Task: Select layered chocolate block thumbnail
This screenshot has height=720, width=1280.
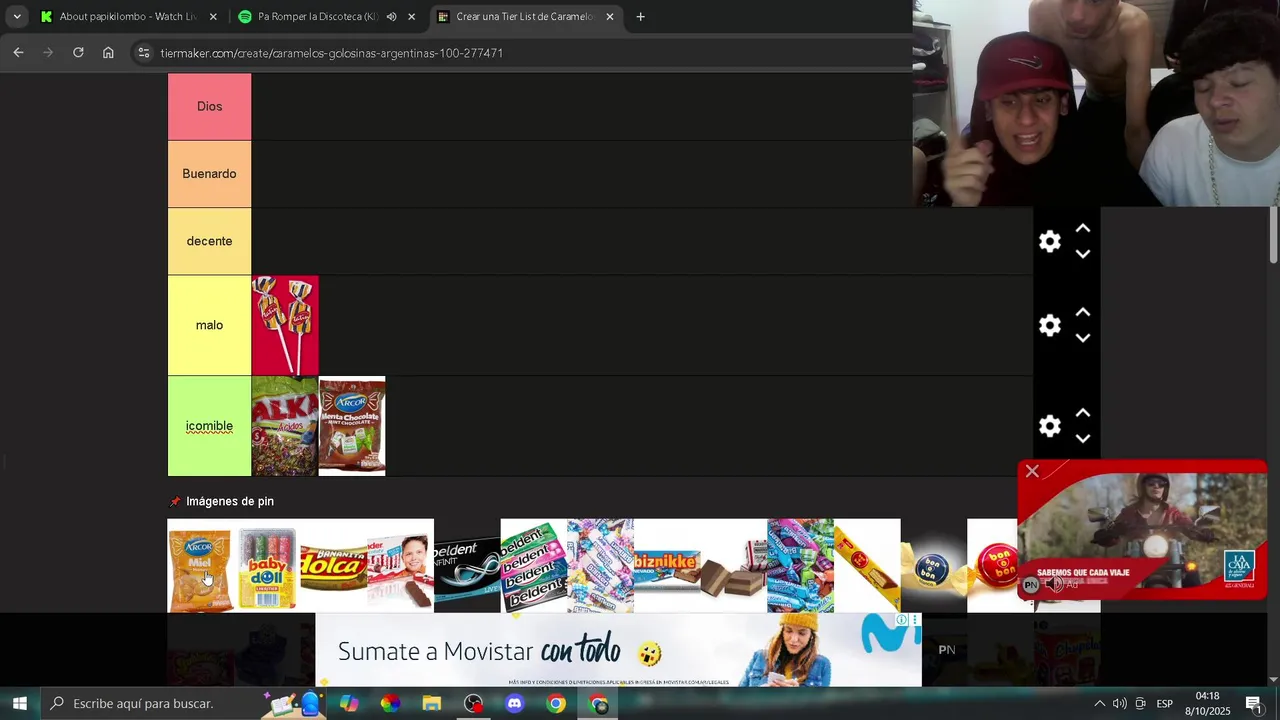Action: [x=734, y=565]
